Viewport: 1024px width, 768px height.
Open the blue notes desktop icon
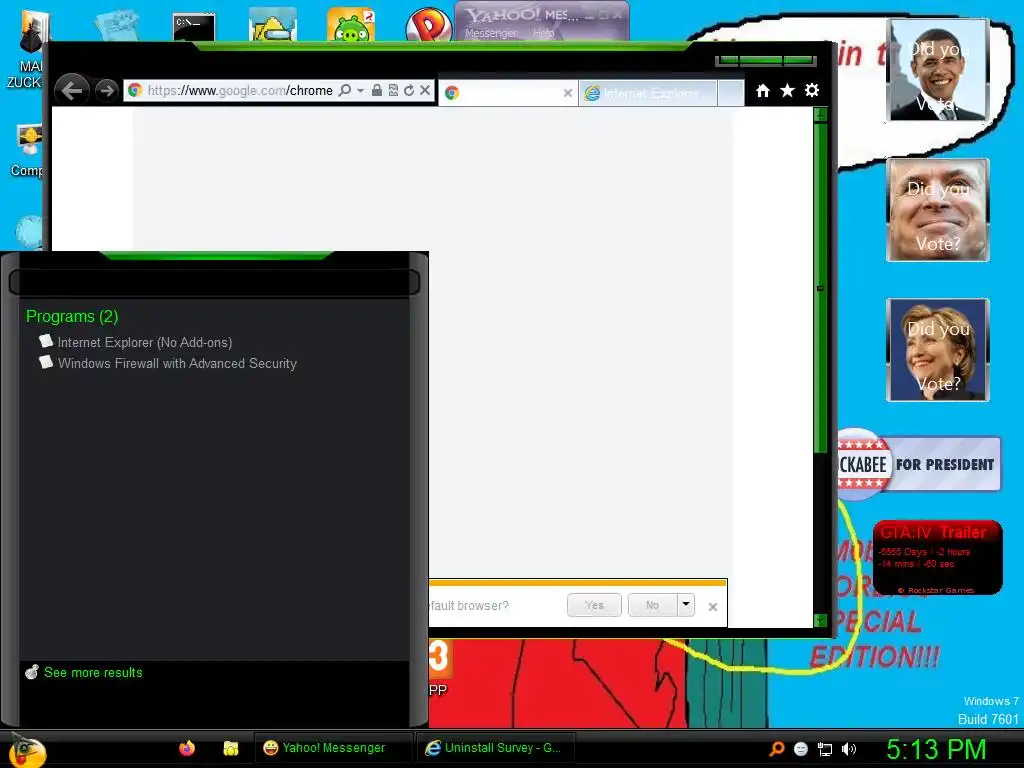coord(117,25)
